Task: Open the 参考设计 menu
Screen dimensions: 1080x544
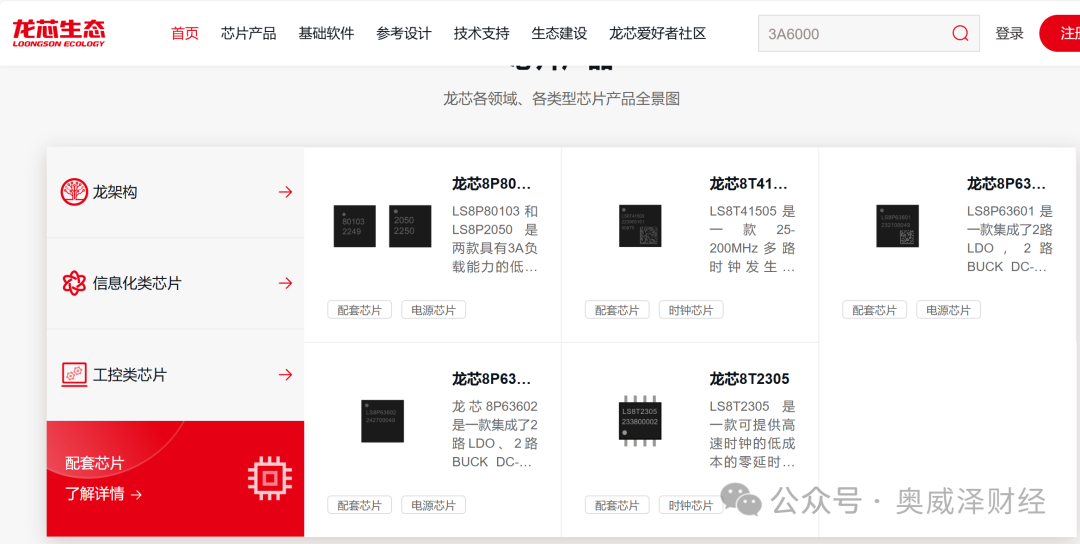Action: point(404,33)
